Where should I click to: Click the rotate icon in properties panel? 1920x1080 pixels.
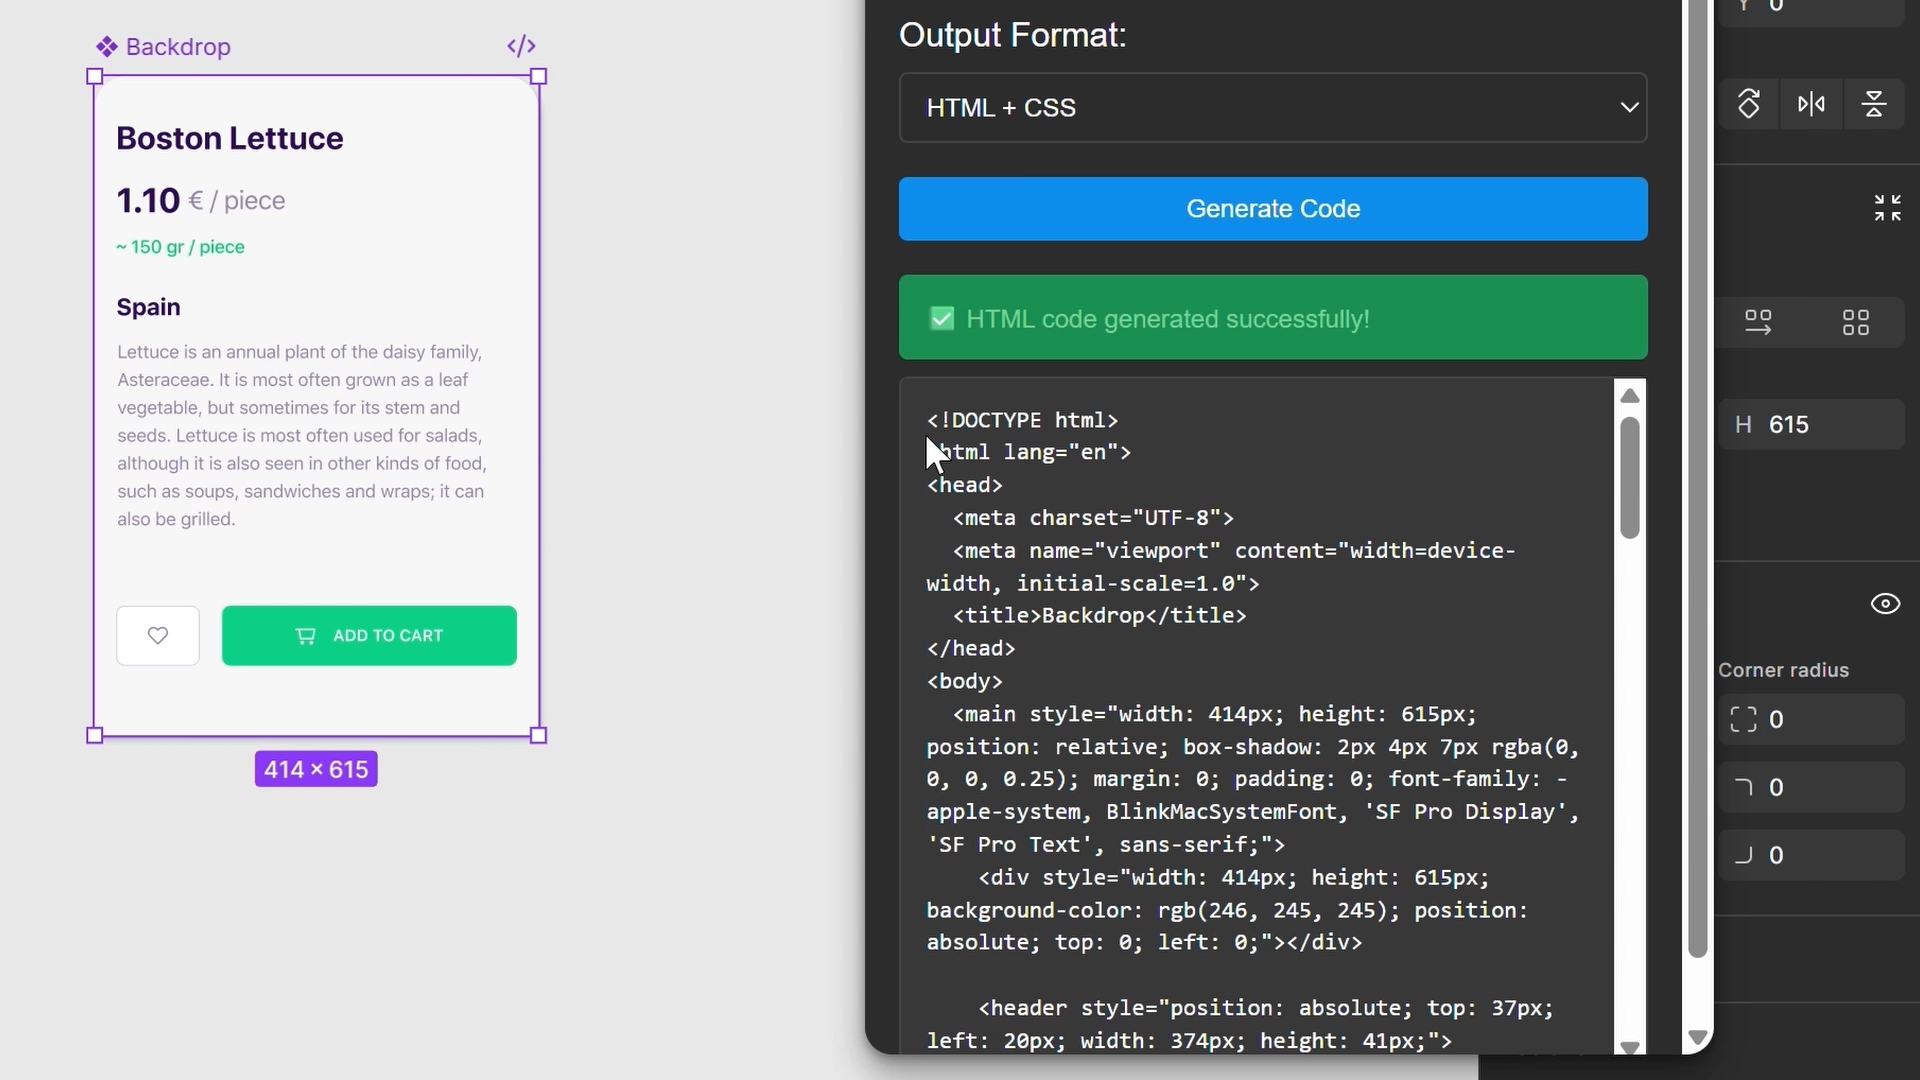pos(1749,104)
